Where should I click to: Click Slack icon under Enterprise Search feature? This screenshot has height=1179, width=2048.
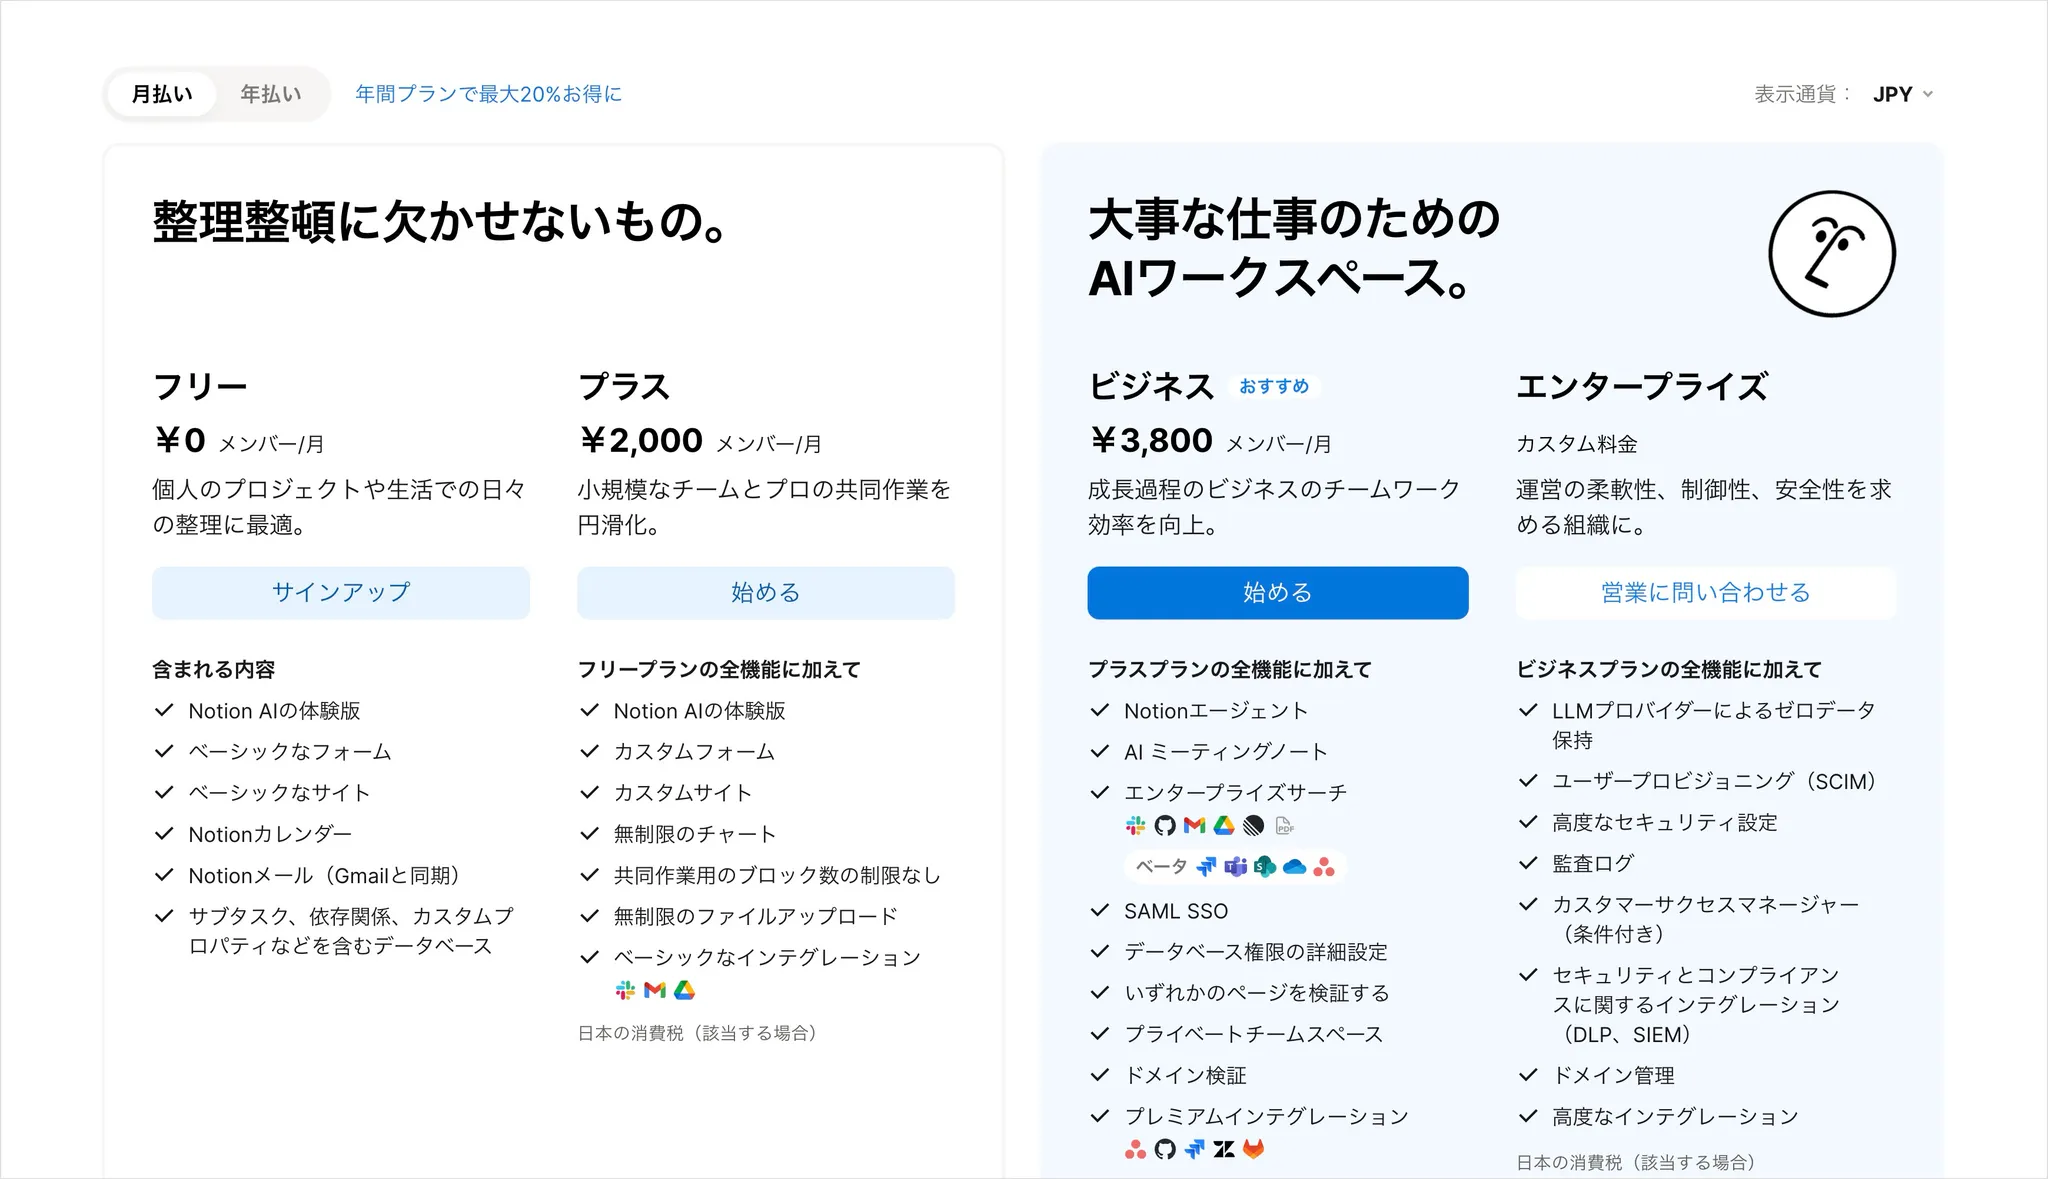[1135, 826]
